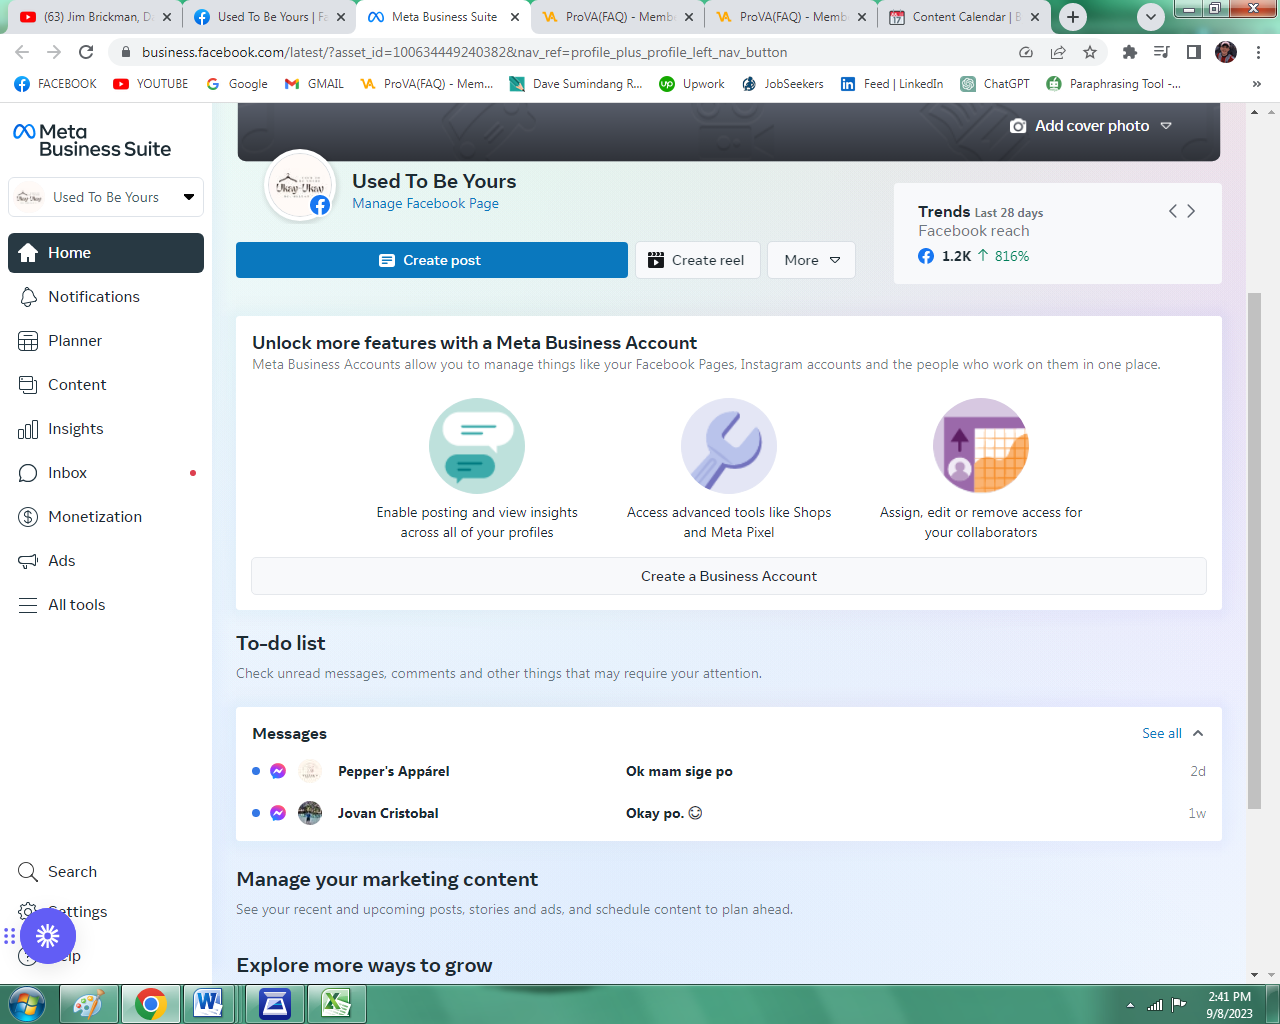Expand the Used To Be Yours account selector
Viewport: 1280px width, 1024px height.
pos(106,197)
